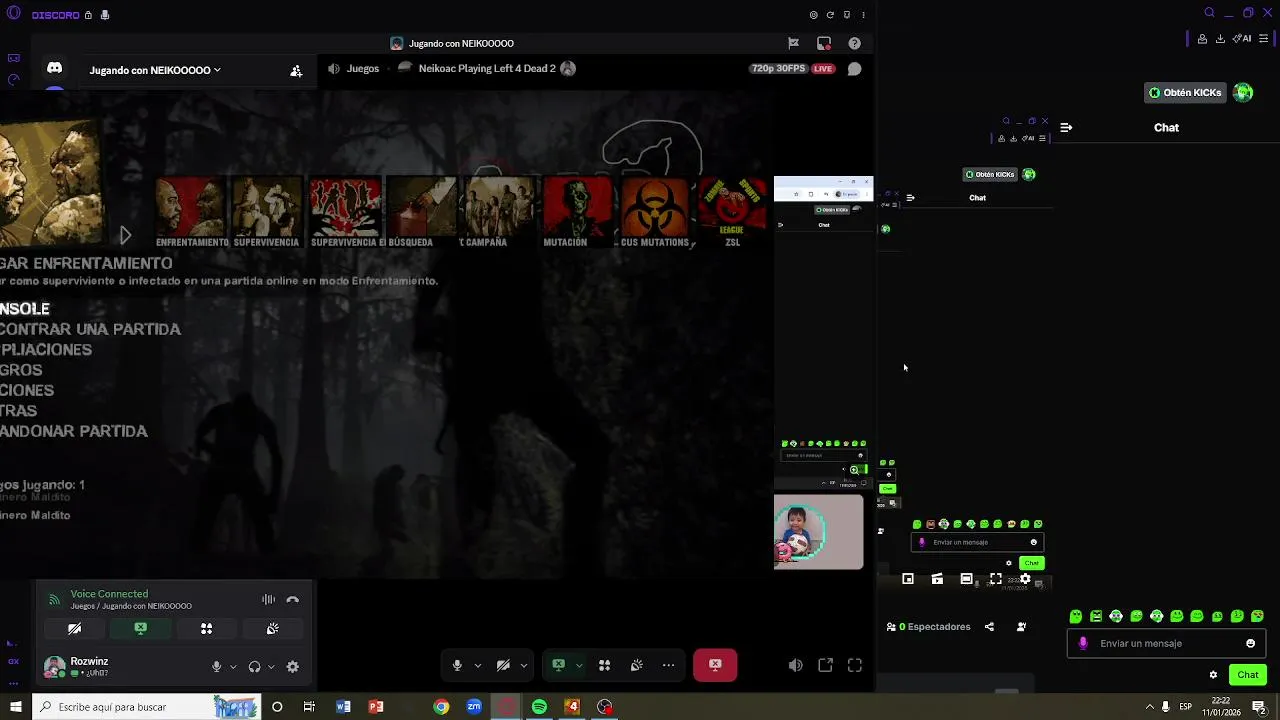Open the emoji picker in the large message box

(1250, 644)
